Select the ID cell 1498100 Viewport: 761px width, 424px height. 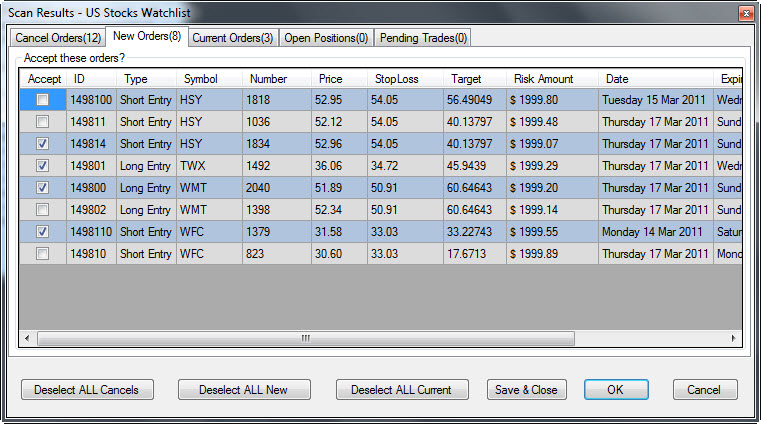click(91, 99)
